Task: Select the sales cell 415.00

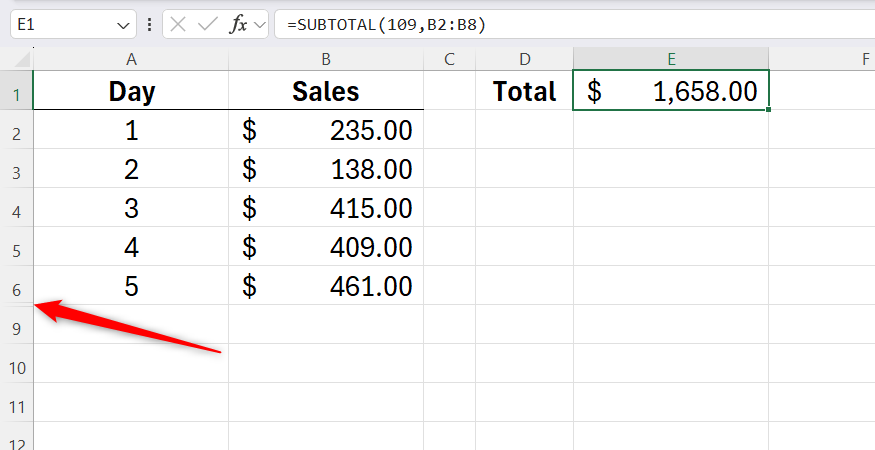Action: pos(326,208)
